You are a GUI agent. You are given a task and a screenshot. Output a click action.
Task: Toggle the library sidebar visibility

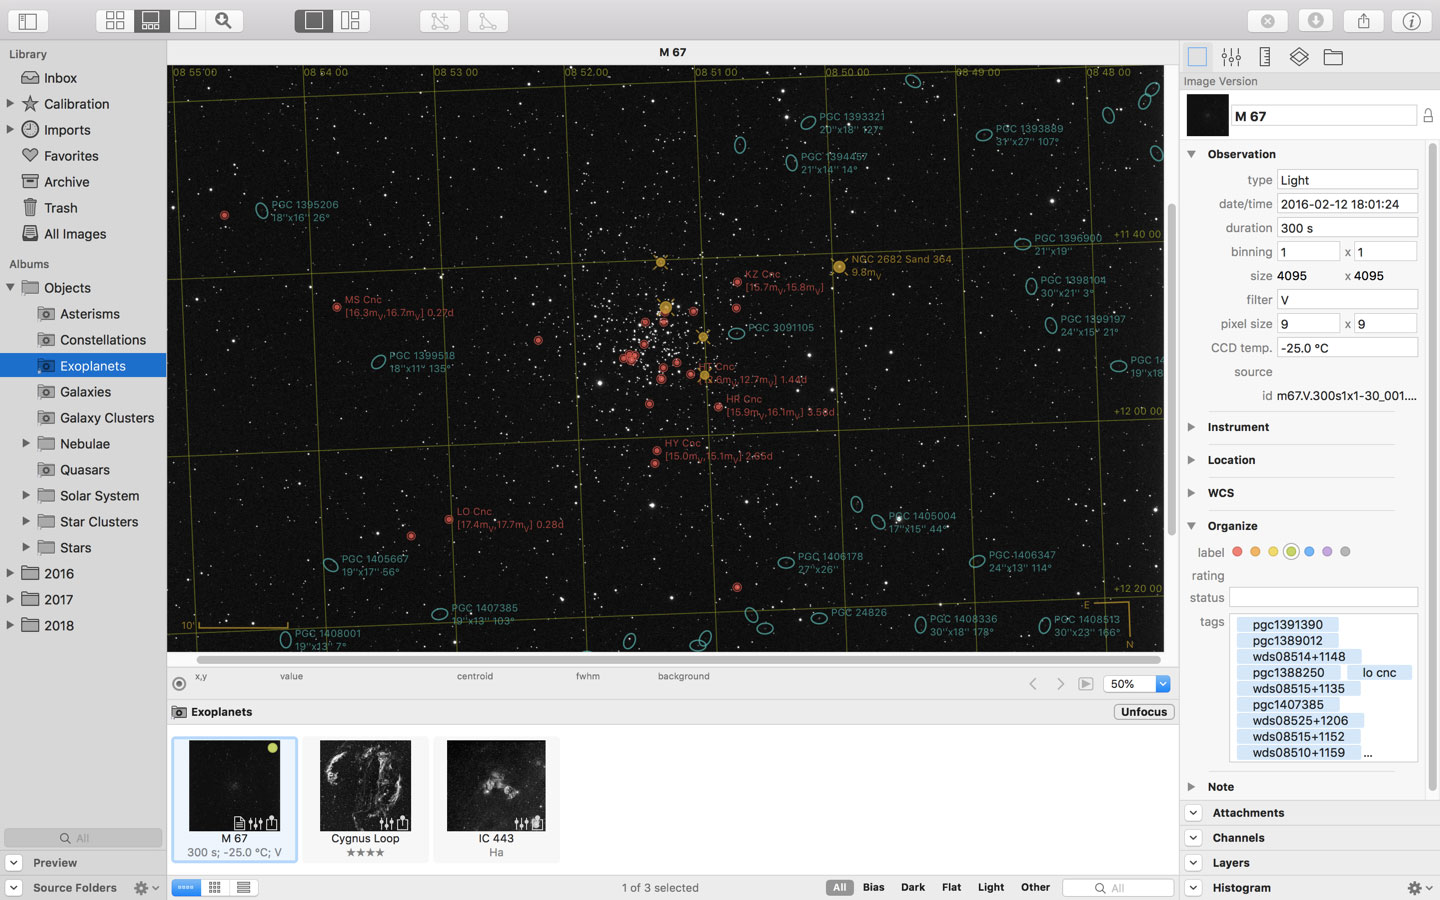28,21
